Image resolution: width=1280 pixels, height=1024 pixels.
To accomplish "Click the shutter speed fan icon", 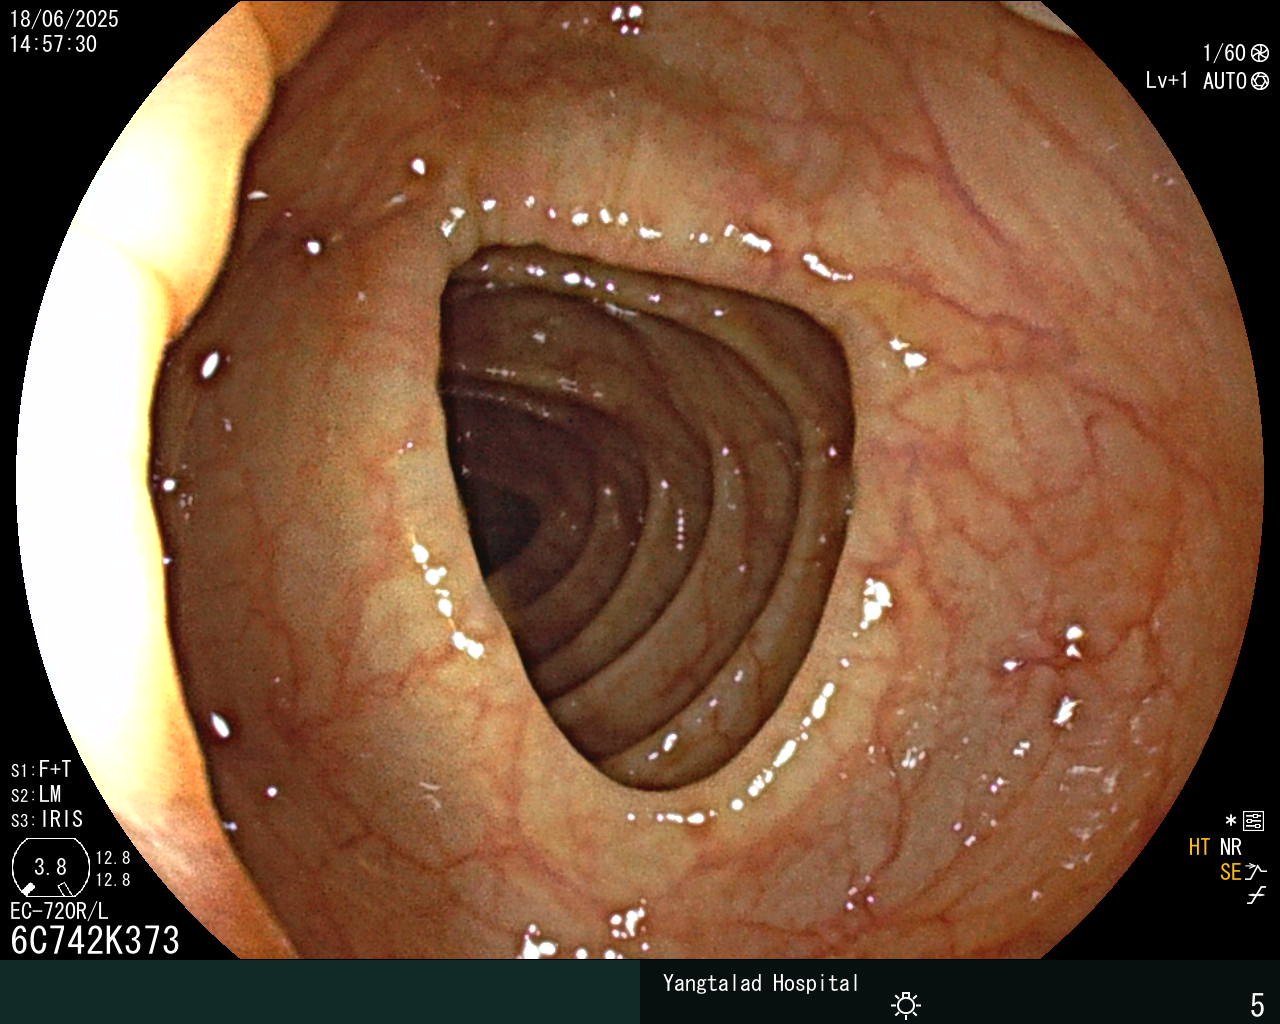I will (1260, 54).
